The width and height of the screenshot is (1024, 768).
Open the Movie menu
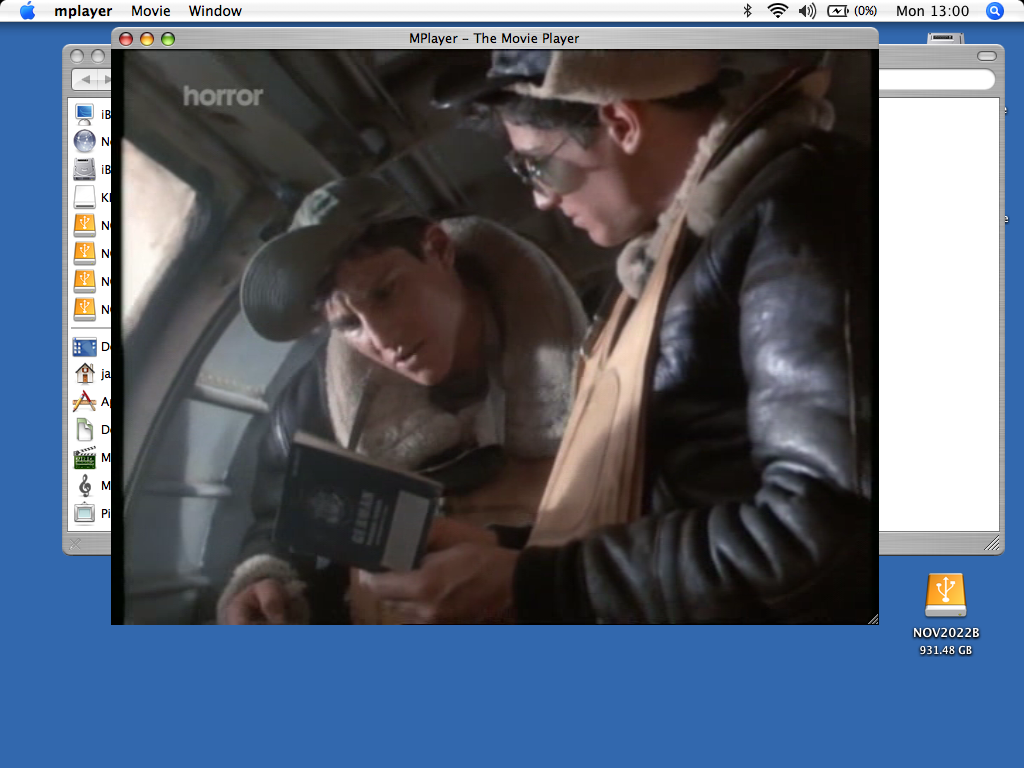pyautogui.click(x=150, y=11)
